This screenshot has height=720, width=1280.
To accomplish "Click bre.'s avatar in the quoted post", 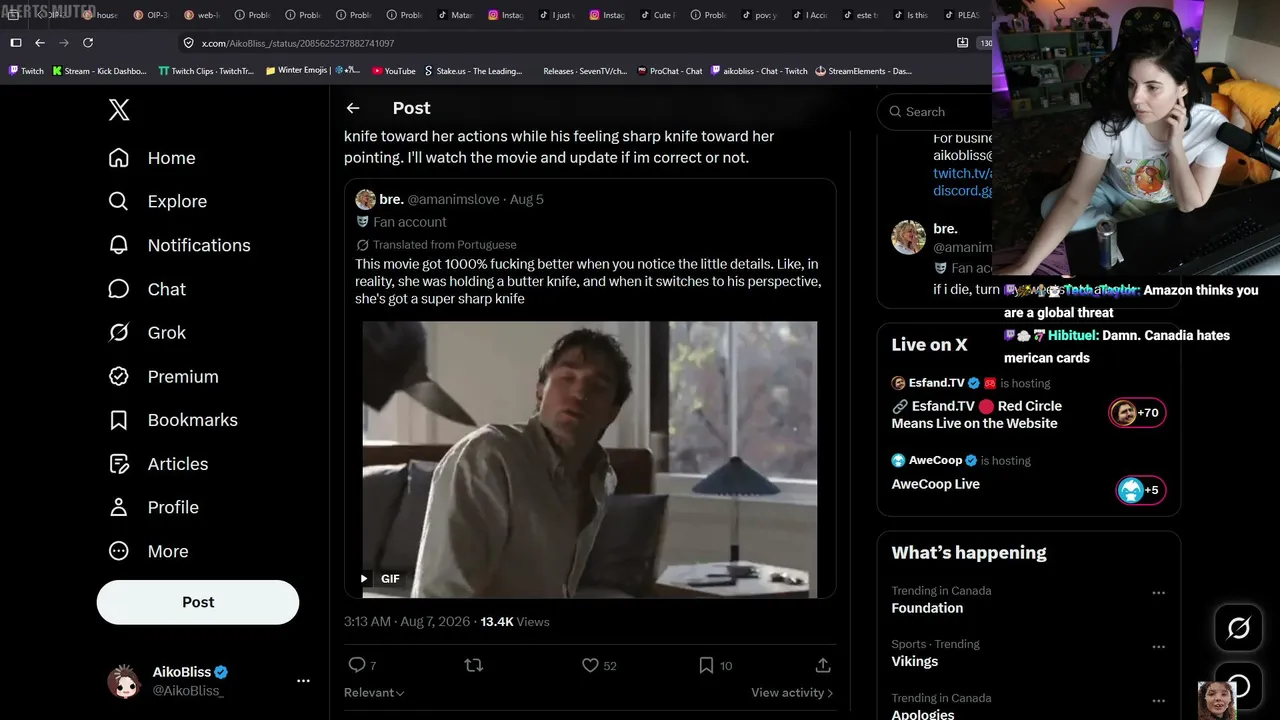I will pos(365,199).
